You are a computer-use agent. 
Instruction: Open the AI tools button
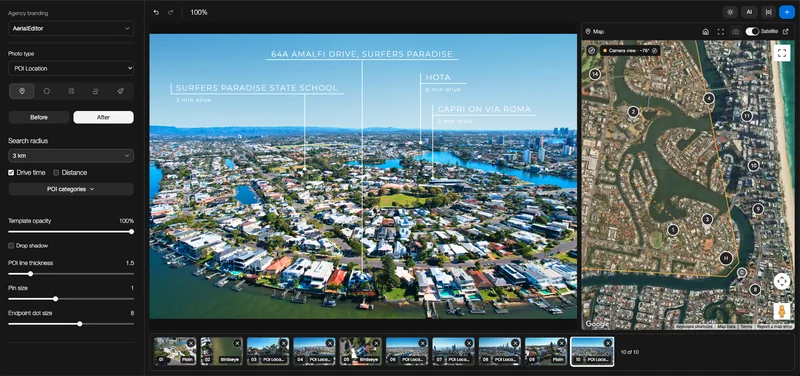tap(749, 12)
